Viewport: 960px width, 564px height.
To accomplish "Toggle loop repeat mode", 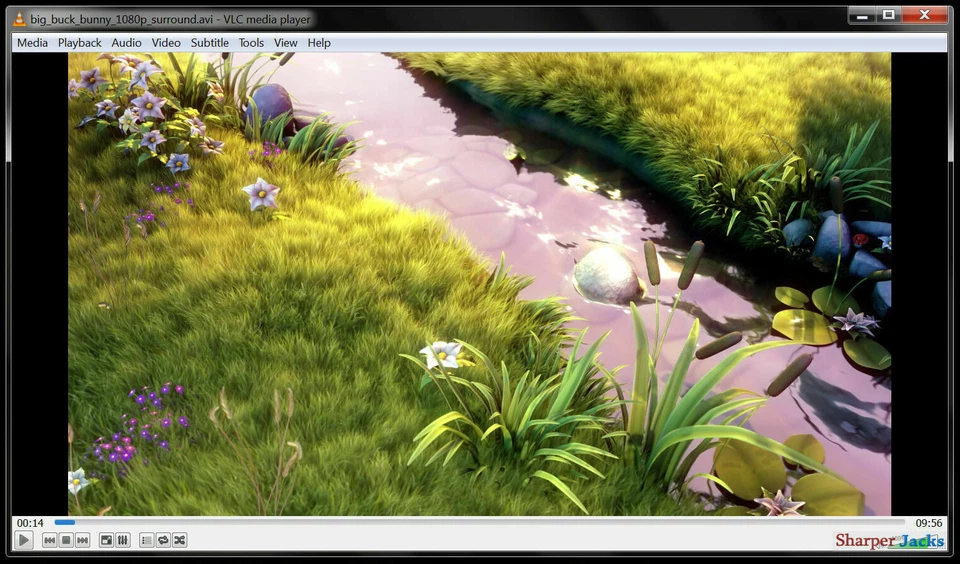I will point(163,540).
